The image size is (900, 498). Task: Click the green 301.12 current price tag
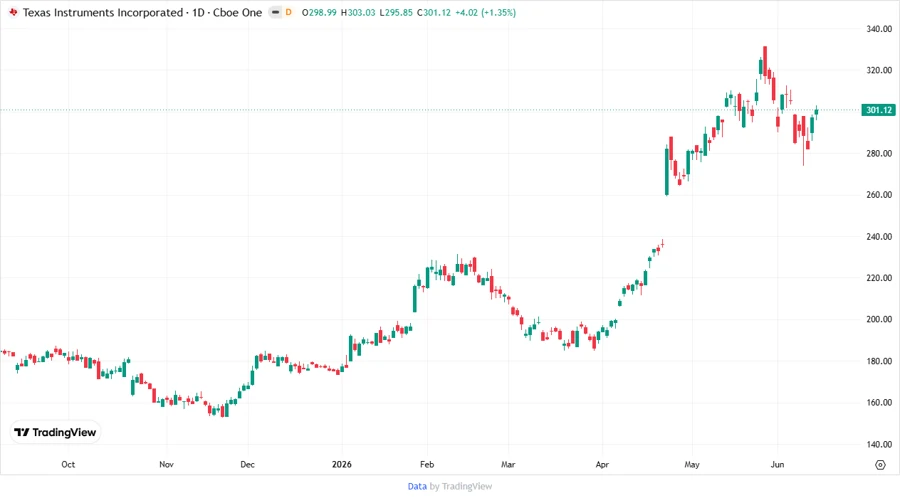tap(879, 110)
